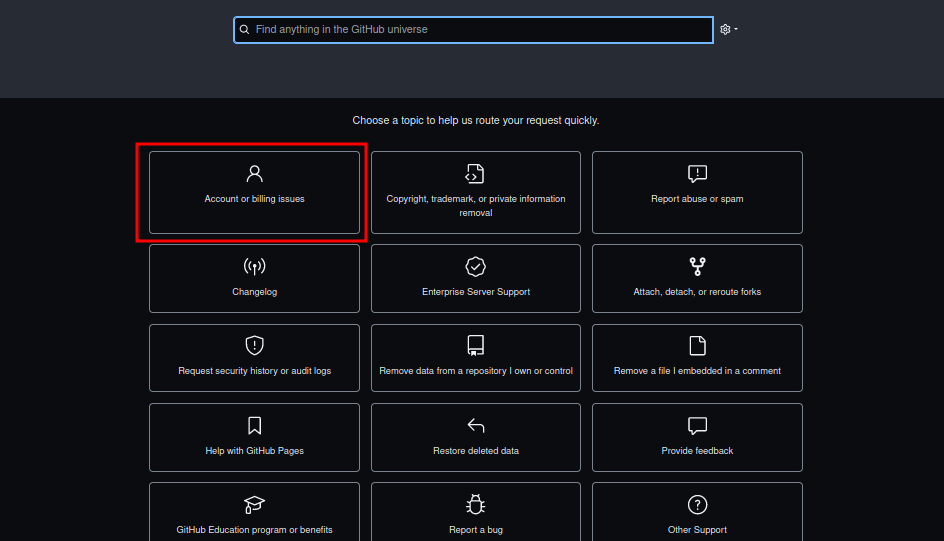Open GitHub Education program or benefits label

click(254, 530)
